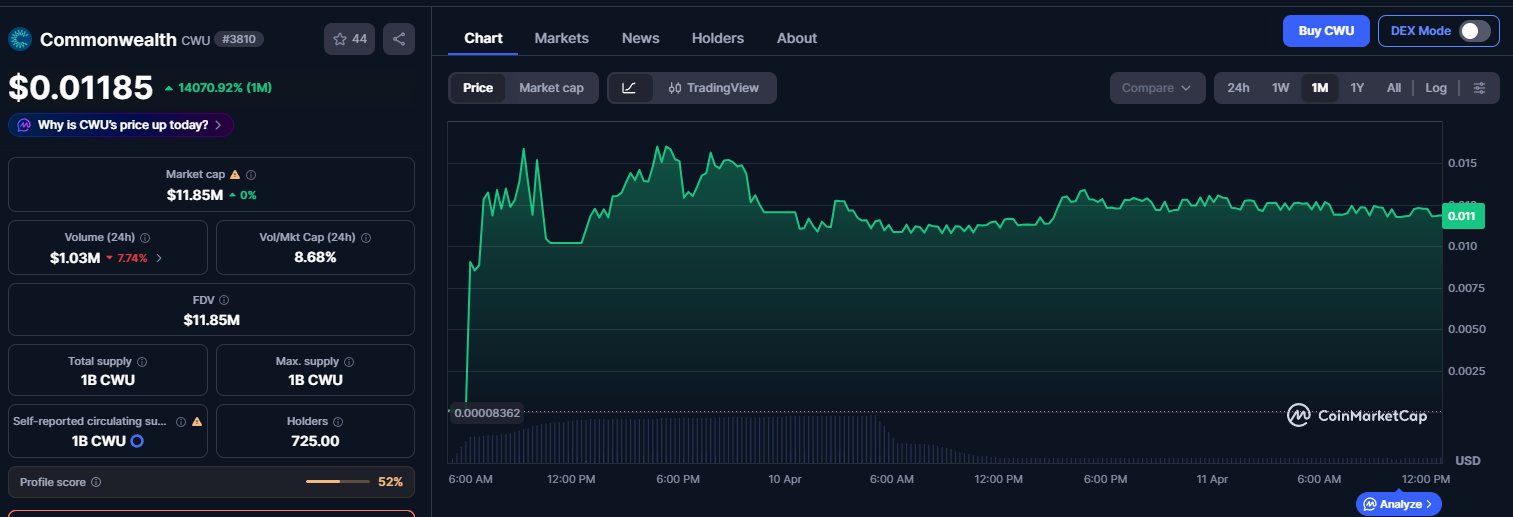This screenshot has height=517, width=1513.
Task: Open the Markets tab
Action: pos(561,38)
